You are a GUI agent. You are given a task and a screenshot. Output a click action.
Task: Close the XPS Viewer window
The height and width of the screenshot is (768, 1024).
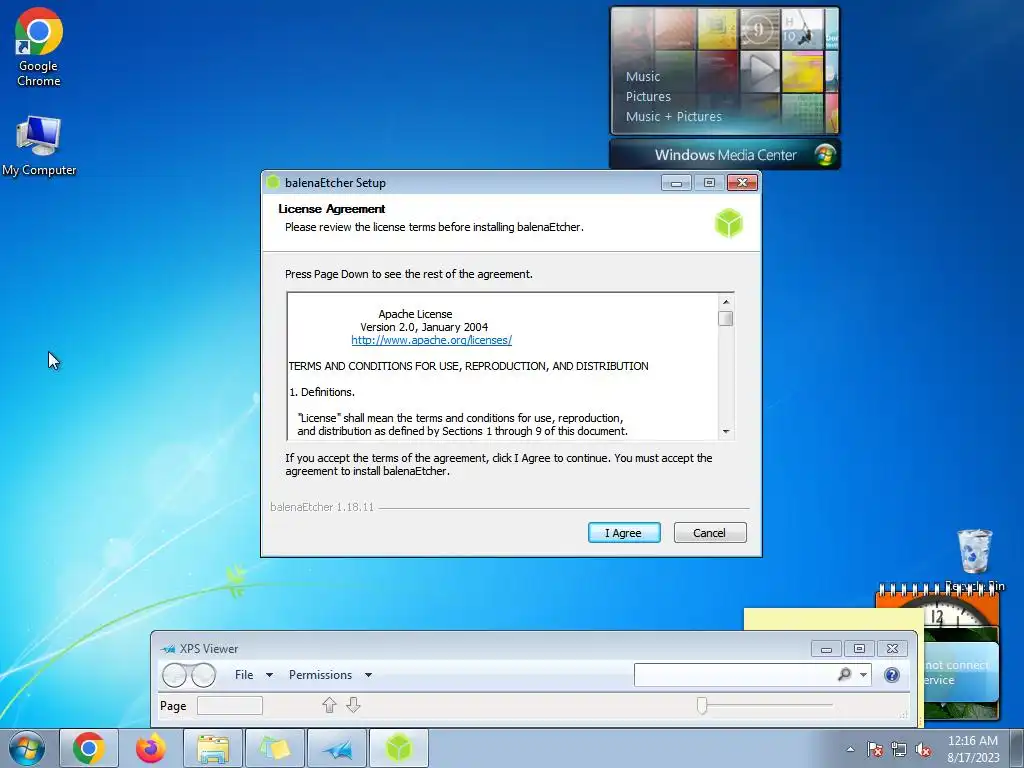pyautogui.click(x=892, y=648)
